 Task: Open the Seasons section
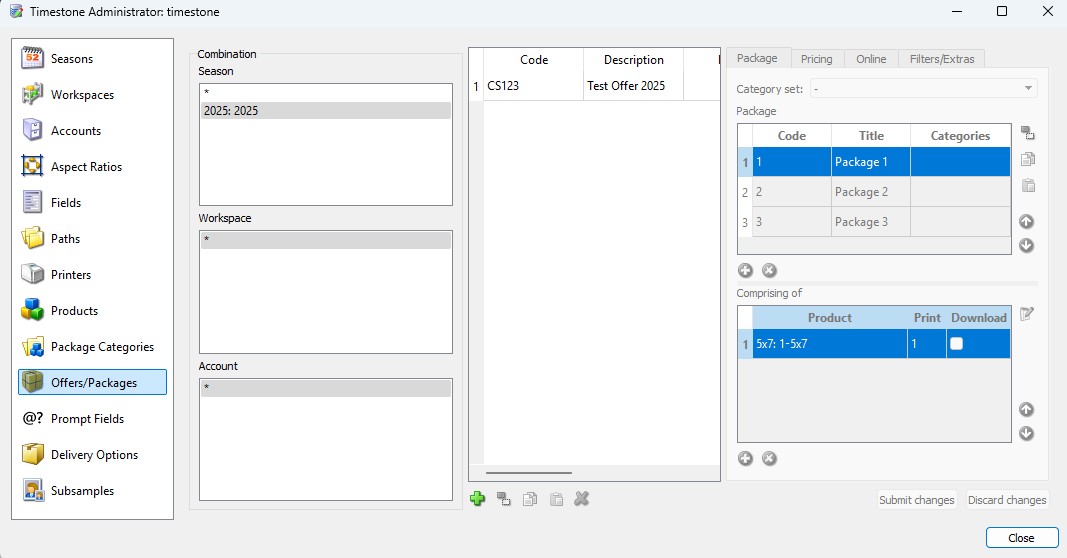92,59
